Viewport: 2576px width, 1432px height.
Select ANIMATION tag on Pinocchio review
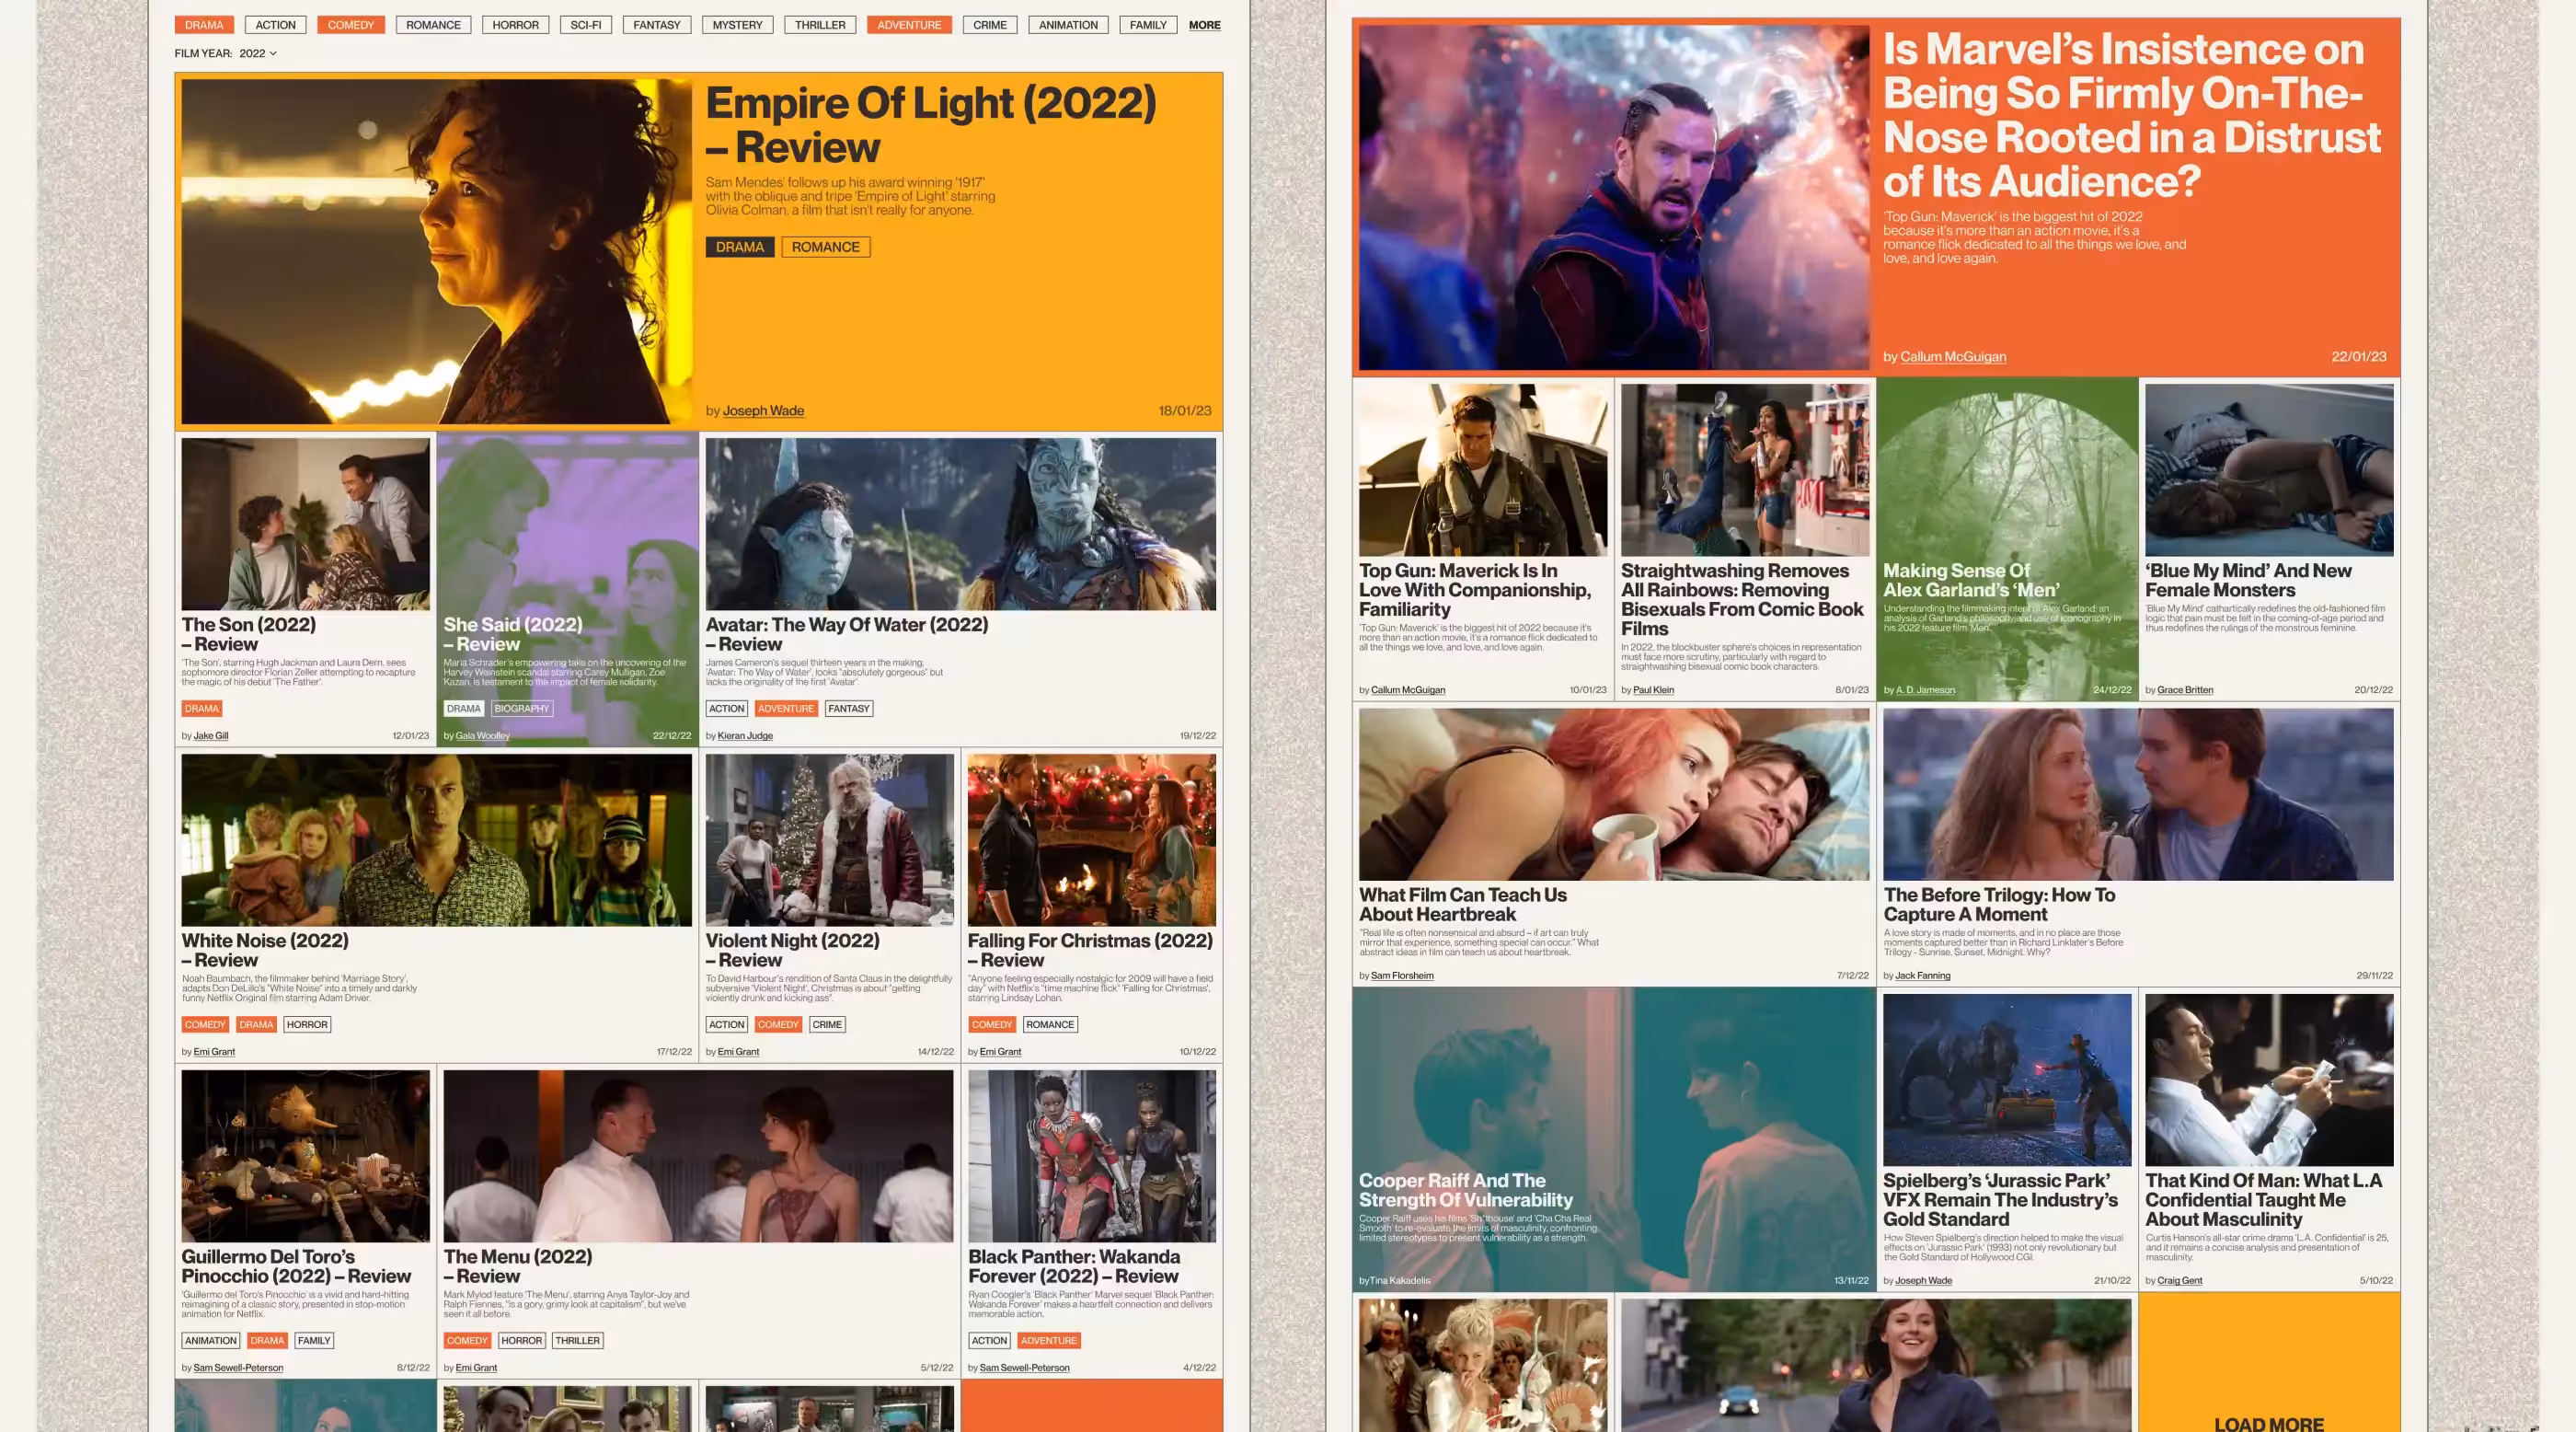click(211, 1341)
